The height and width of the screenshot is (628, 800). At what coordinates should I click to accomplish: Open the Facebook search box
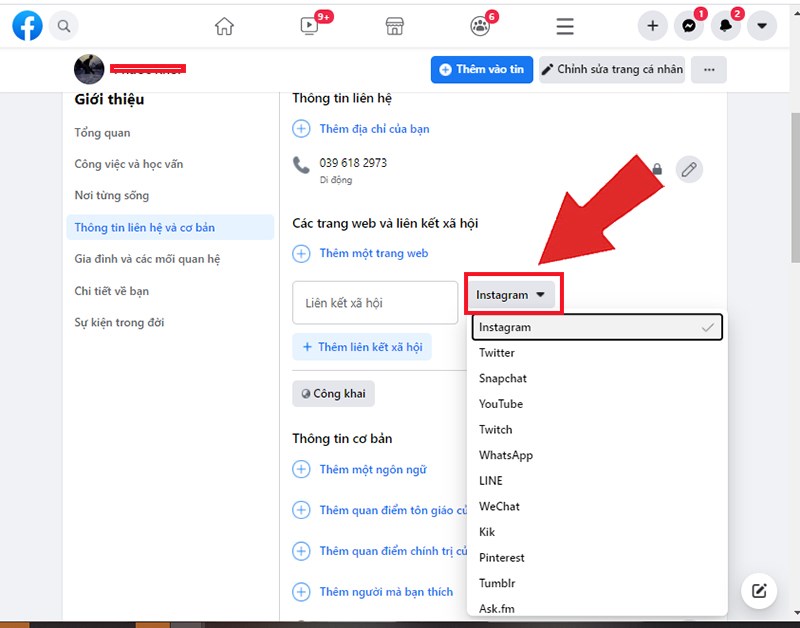pos(64,26)
